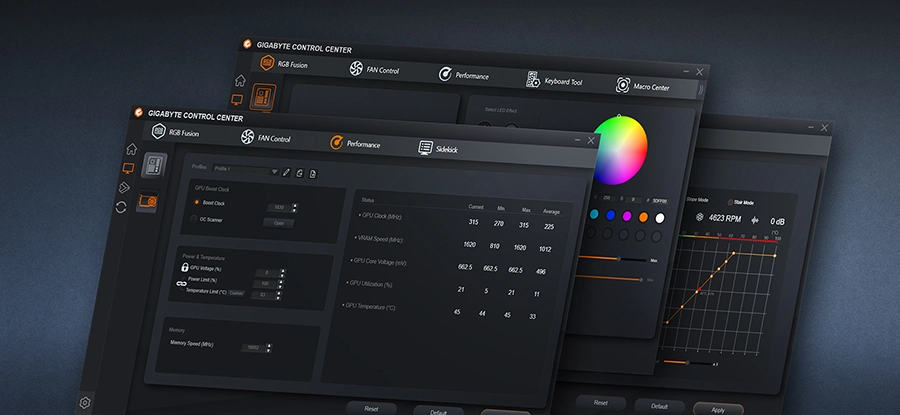Click VRAM Speed average value 1012
The image size is (900, 415).
545,249
